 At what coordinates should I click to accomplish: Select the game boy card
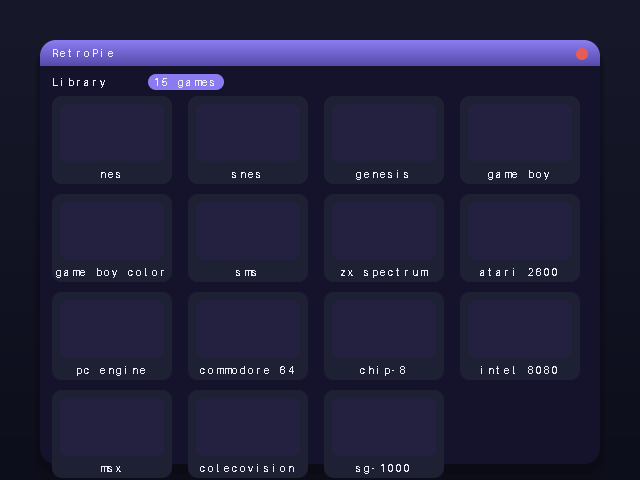tap(520, 140)
